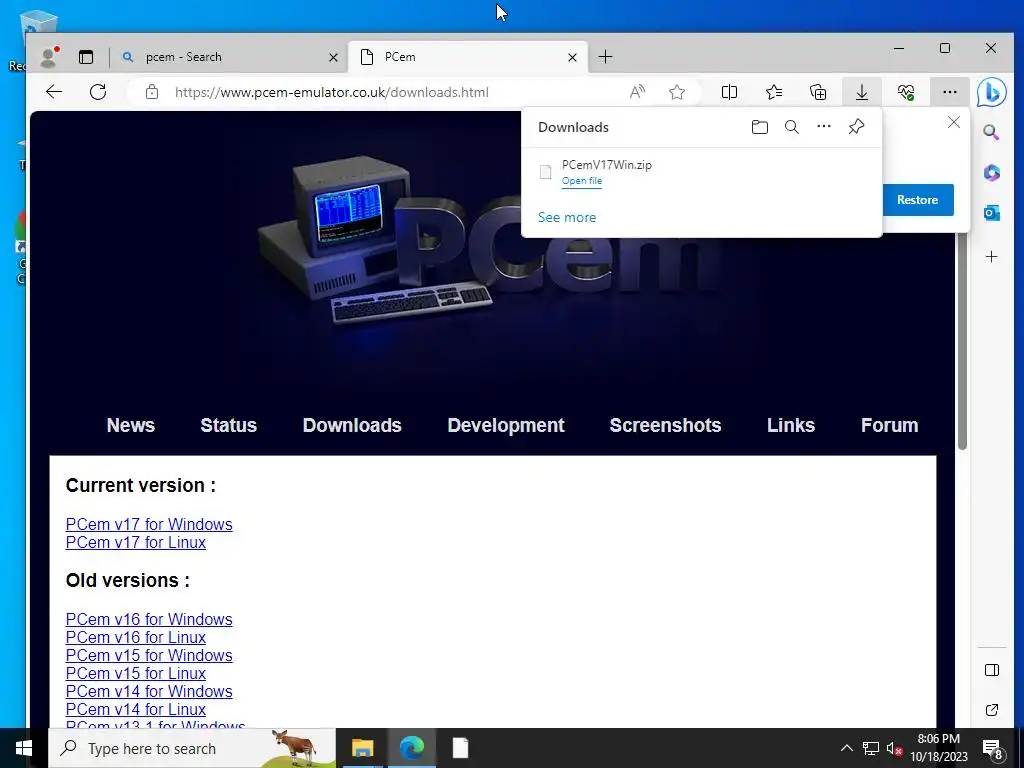Download PCem v14 for Linux
This screenshot has height=768, width=1024.
pyautogui.click(x=136, y=709)
